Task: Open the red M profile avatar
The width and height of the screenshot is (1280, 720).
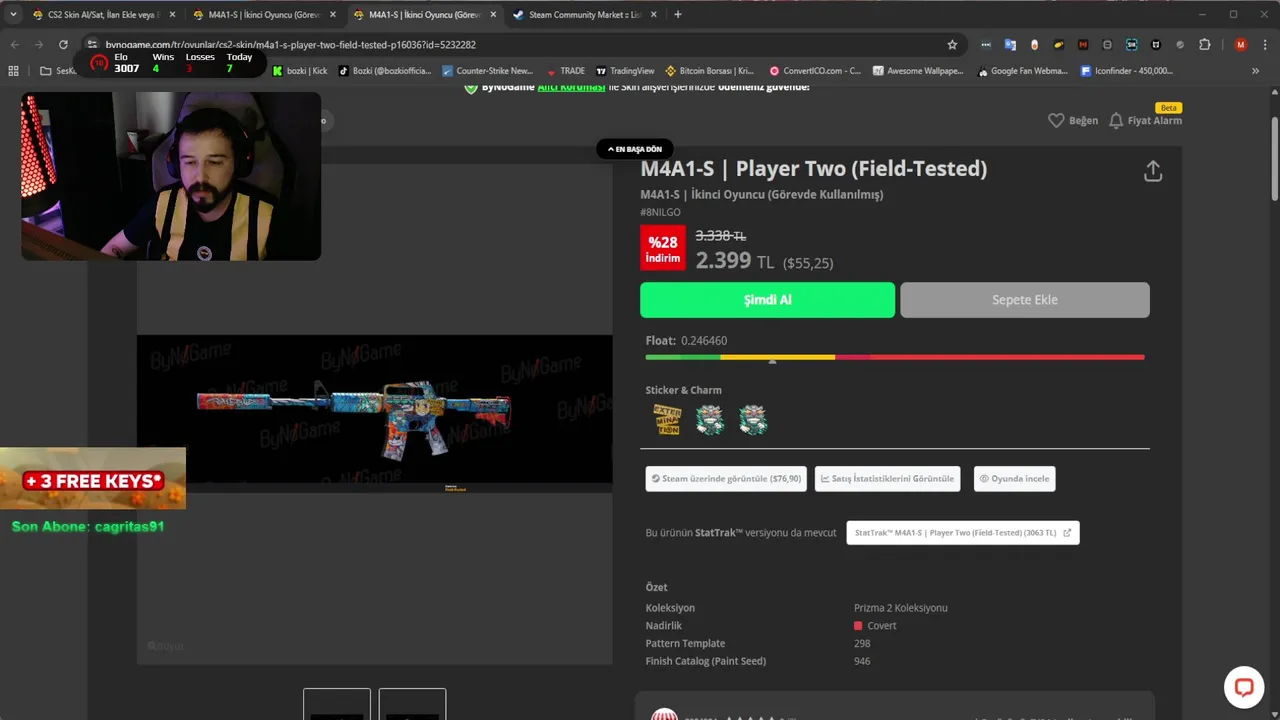Action: tap(1241, 45)
